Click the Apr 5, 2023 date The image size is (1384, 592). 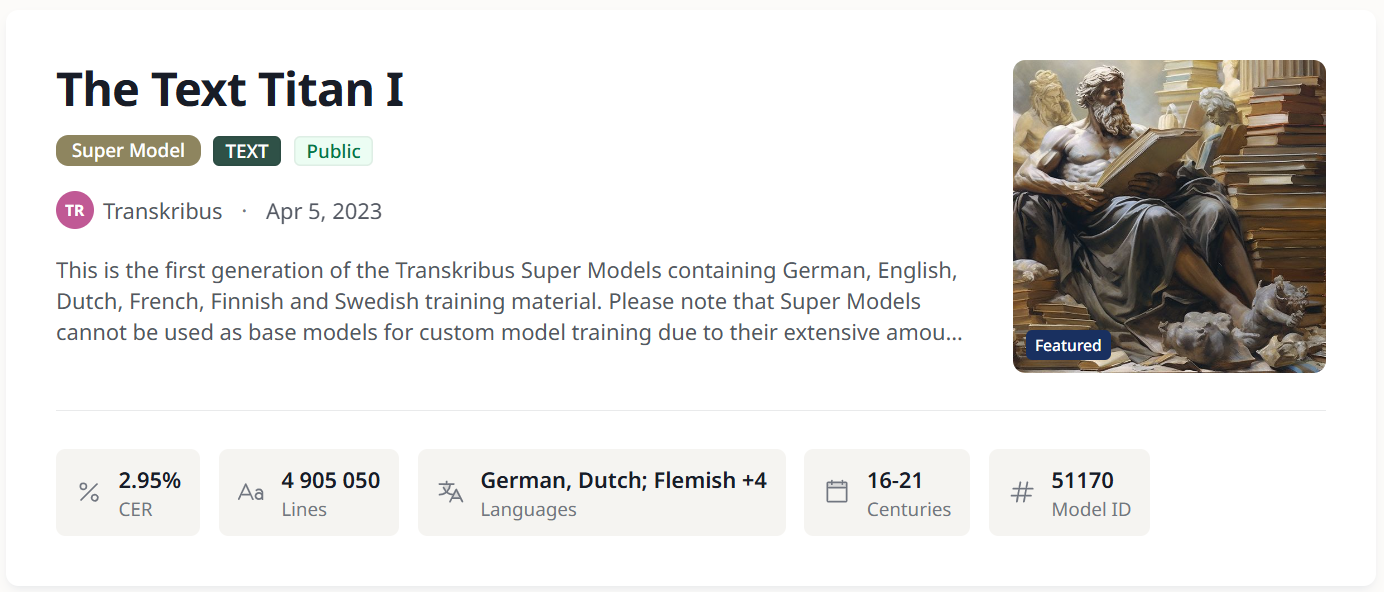point(324,211)
